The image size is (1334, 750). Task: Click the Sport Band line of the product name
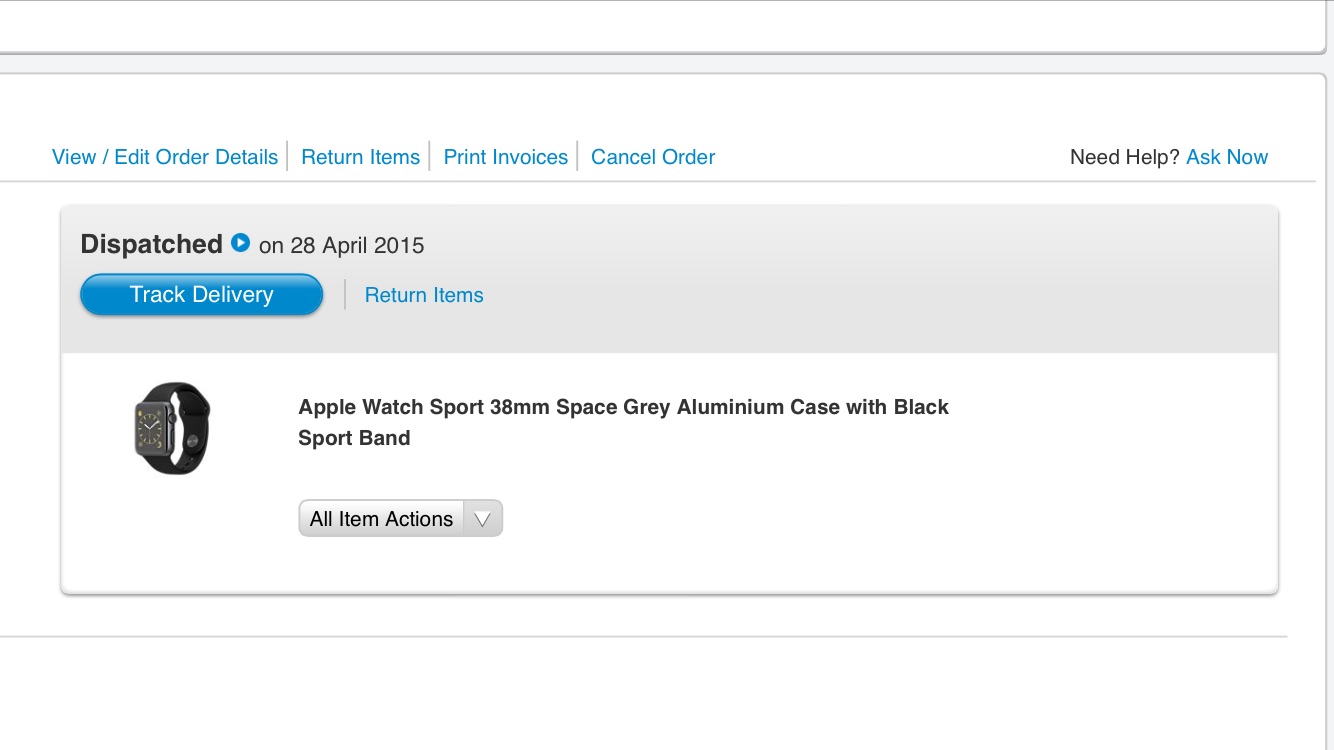(354, 438)
